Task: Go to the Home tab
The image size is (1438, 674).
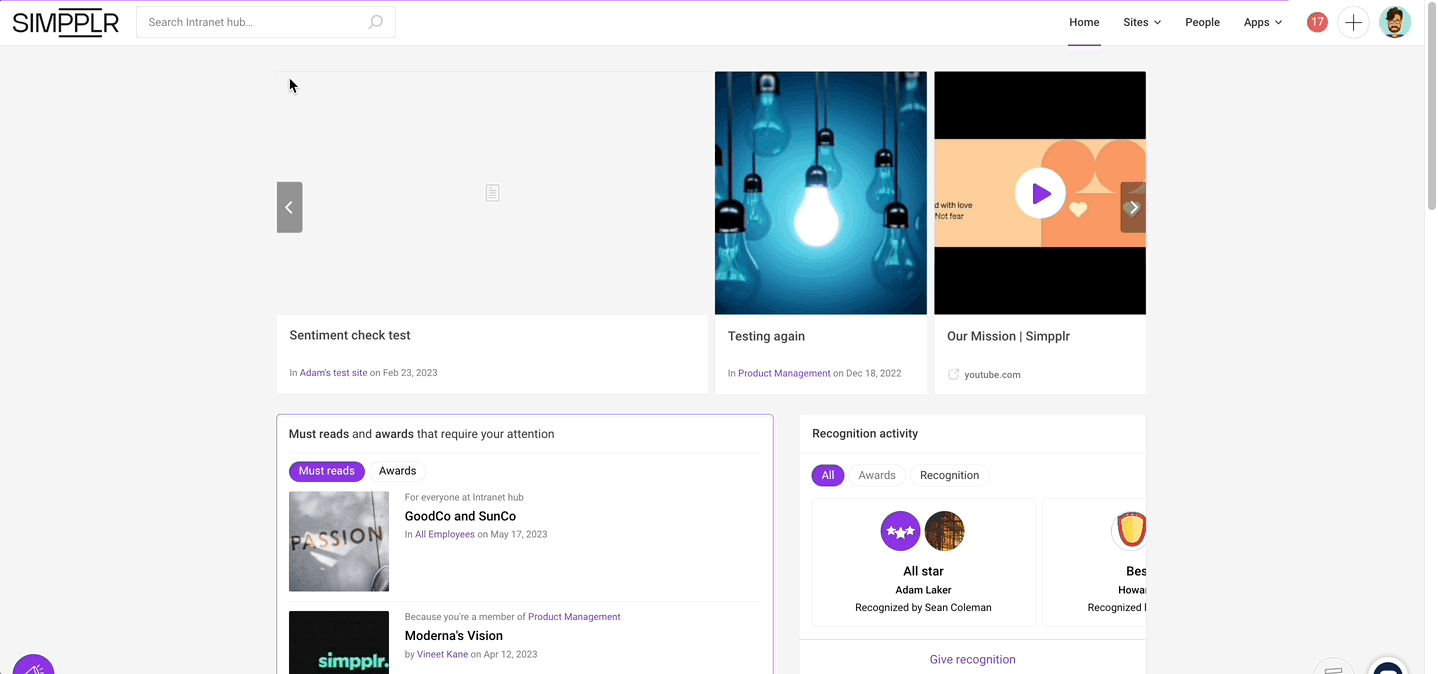Action: pyautogui.click(x=1084, y=22)
